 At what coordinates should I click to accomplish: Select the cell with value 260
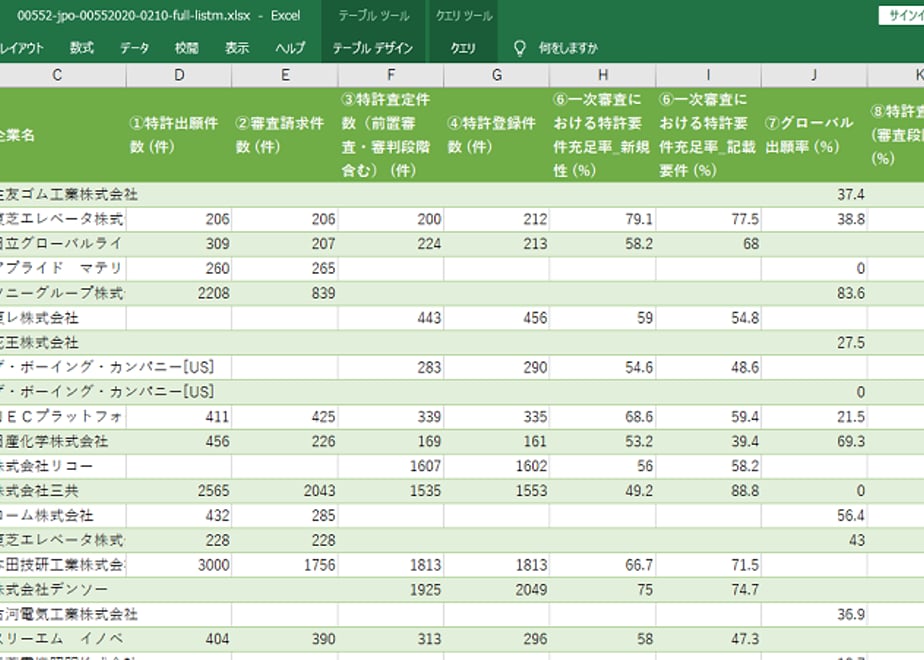pos(179,269)
